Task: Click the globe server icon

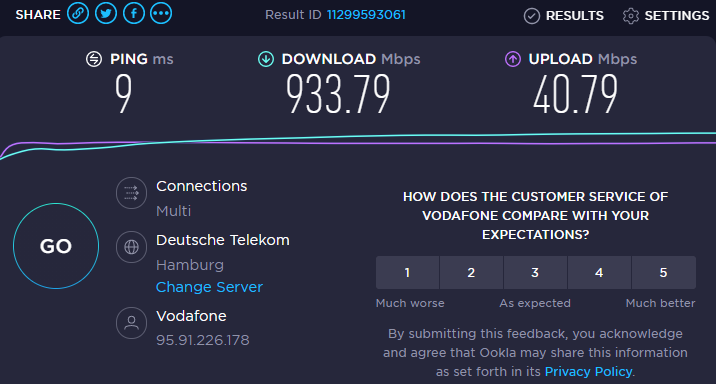Action: coord(132,247)
